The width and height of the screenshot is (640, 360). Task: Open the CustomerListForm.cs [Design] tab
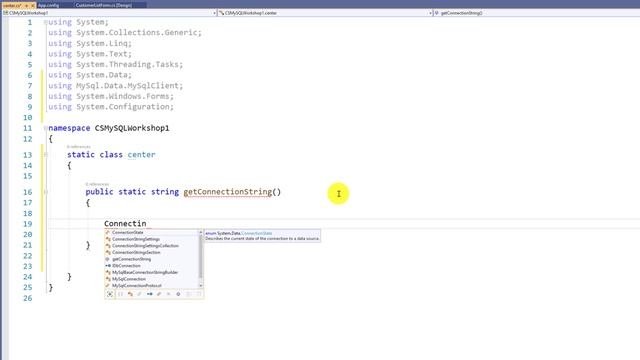point(103,5)
